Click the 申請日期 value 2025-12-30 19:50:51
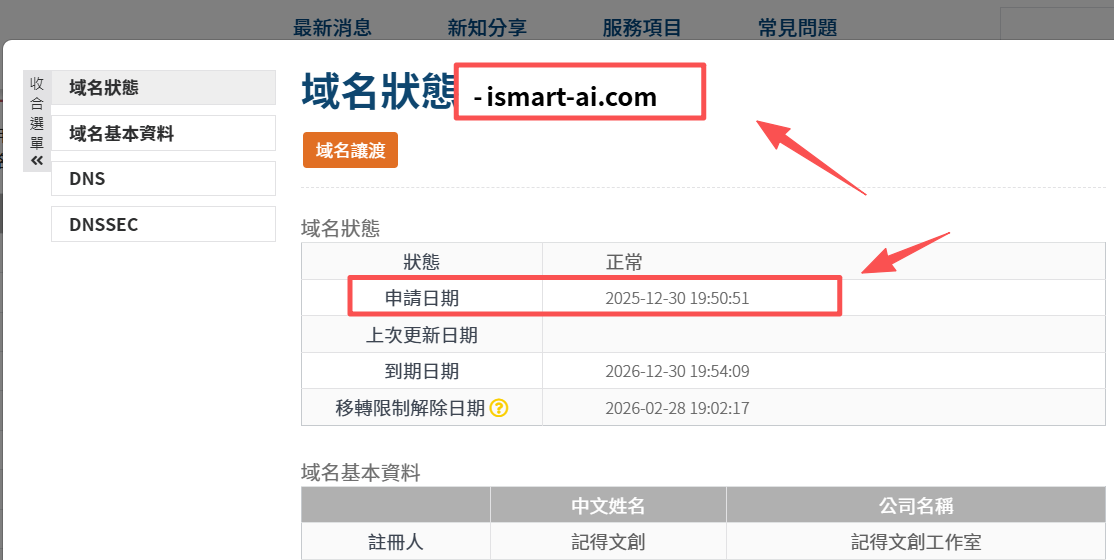 [677, 299]
